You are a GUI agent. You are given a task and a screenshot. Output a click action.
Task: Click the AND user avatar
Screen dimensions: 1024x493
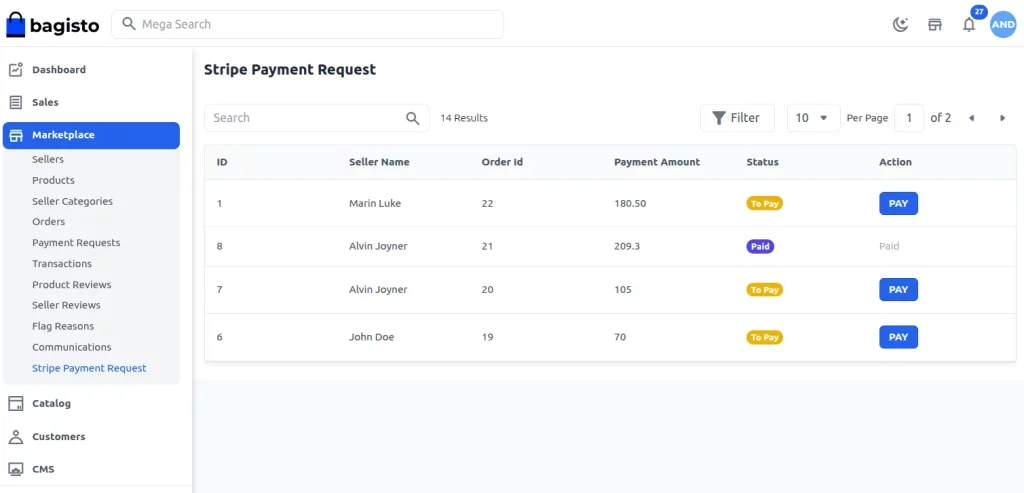click(1003, 25)
